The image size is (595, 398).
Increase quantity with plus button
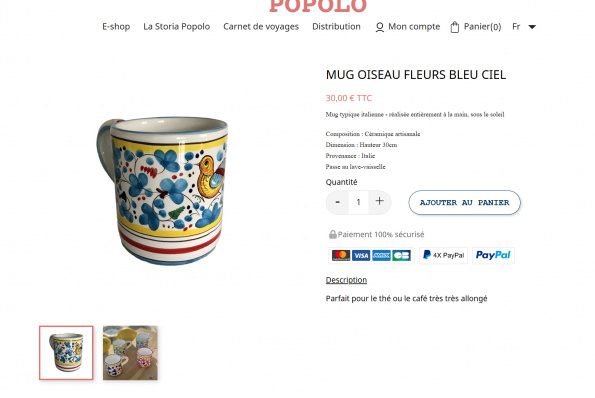(379, 201)
